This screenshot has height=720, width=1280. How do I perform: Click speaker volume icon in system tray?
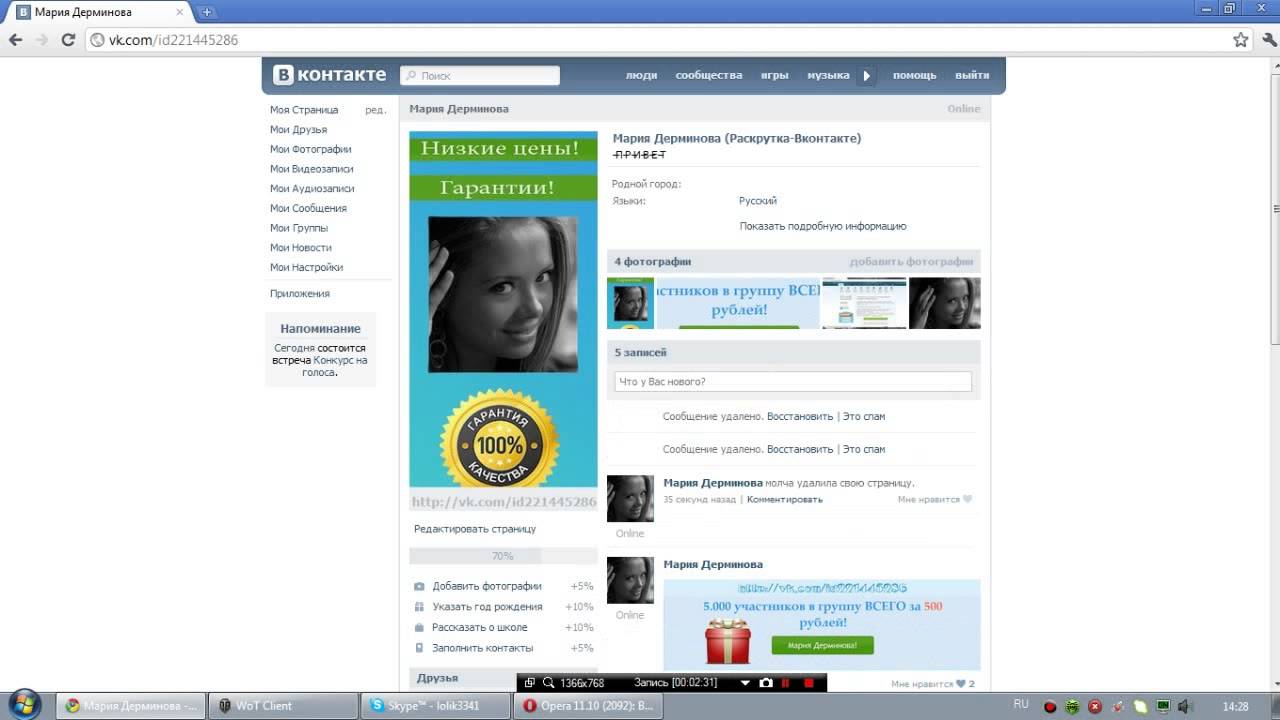[x=1185, y=706]
